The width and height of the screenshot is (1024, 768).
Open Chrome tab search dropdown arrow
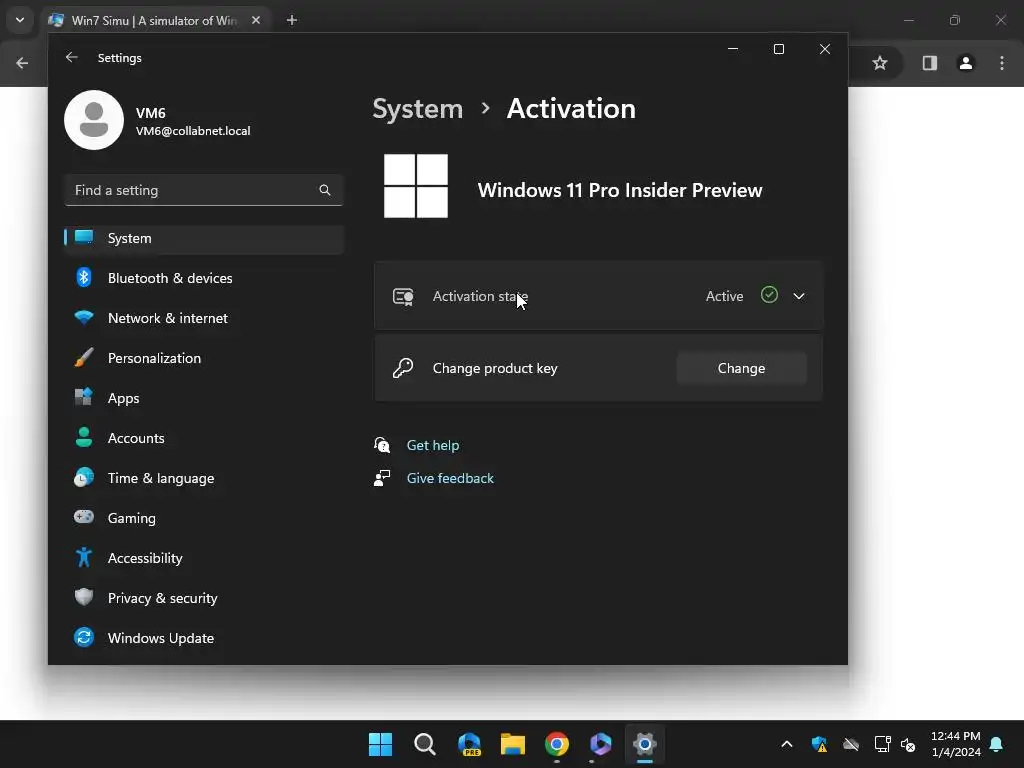coord(20,20)
